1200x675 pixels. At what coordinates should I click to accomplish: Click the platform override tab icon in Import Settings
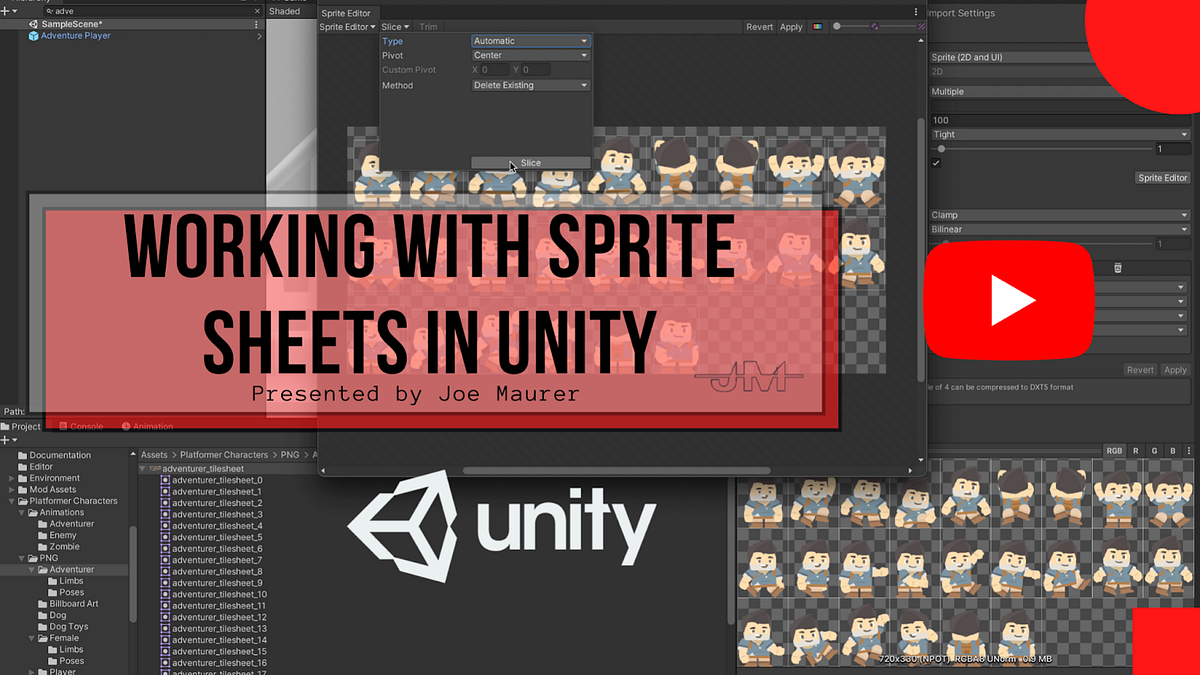(x=1117, y=268)
